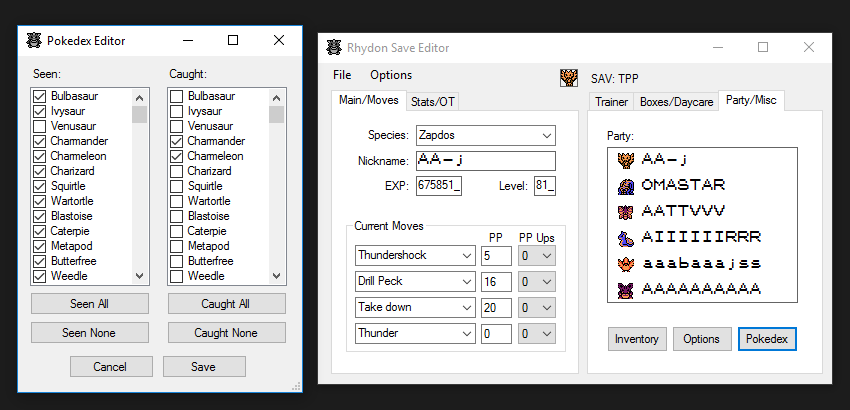Toggle Weedle in the Seen list

click(40, 276)
